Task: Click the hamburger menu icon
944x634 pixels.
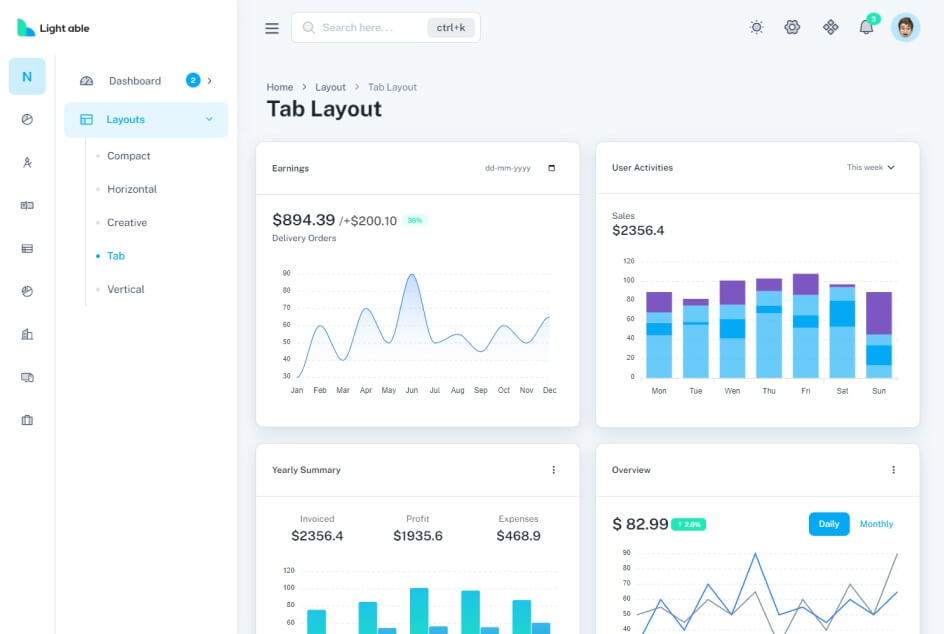Action: pos(272,28)
